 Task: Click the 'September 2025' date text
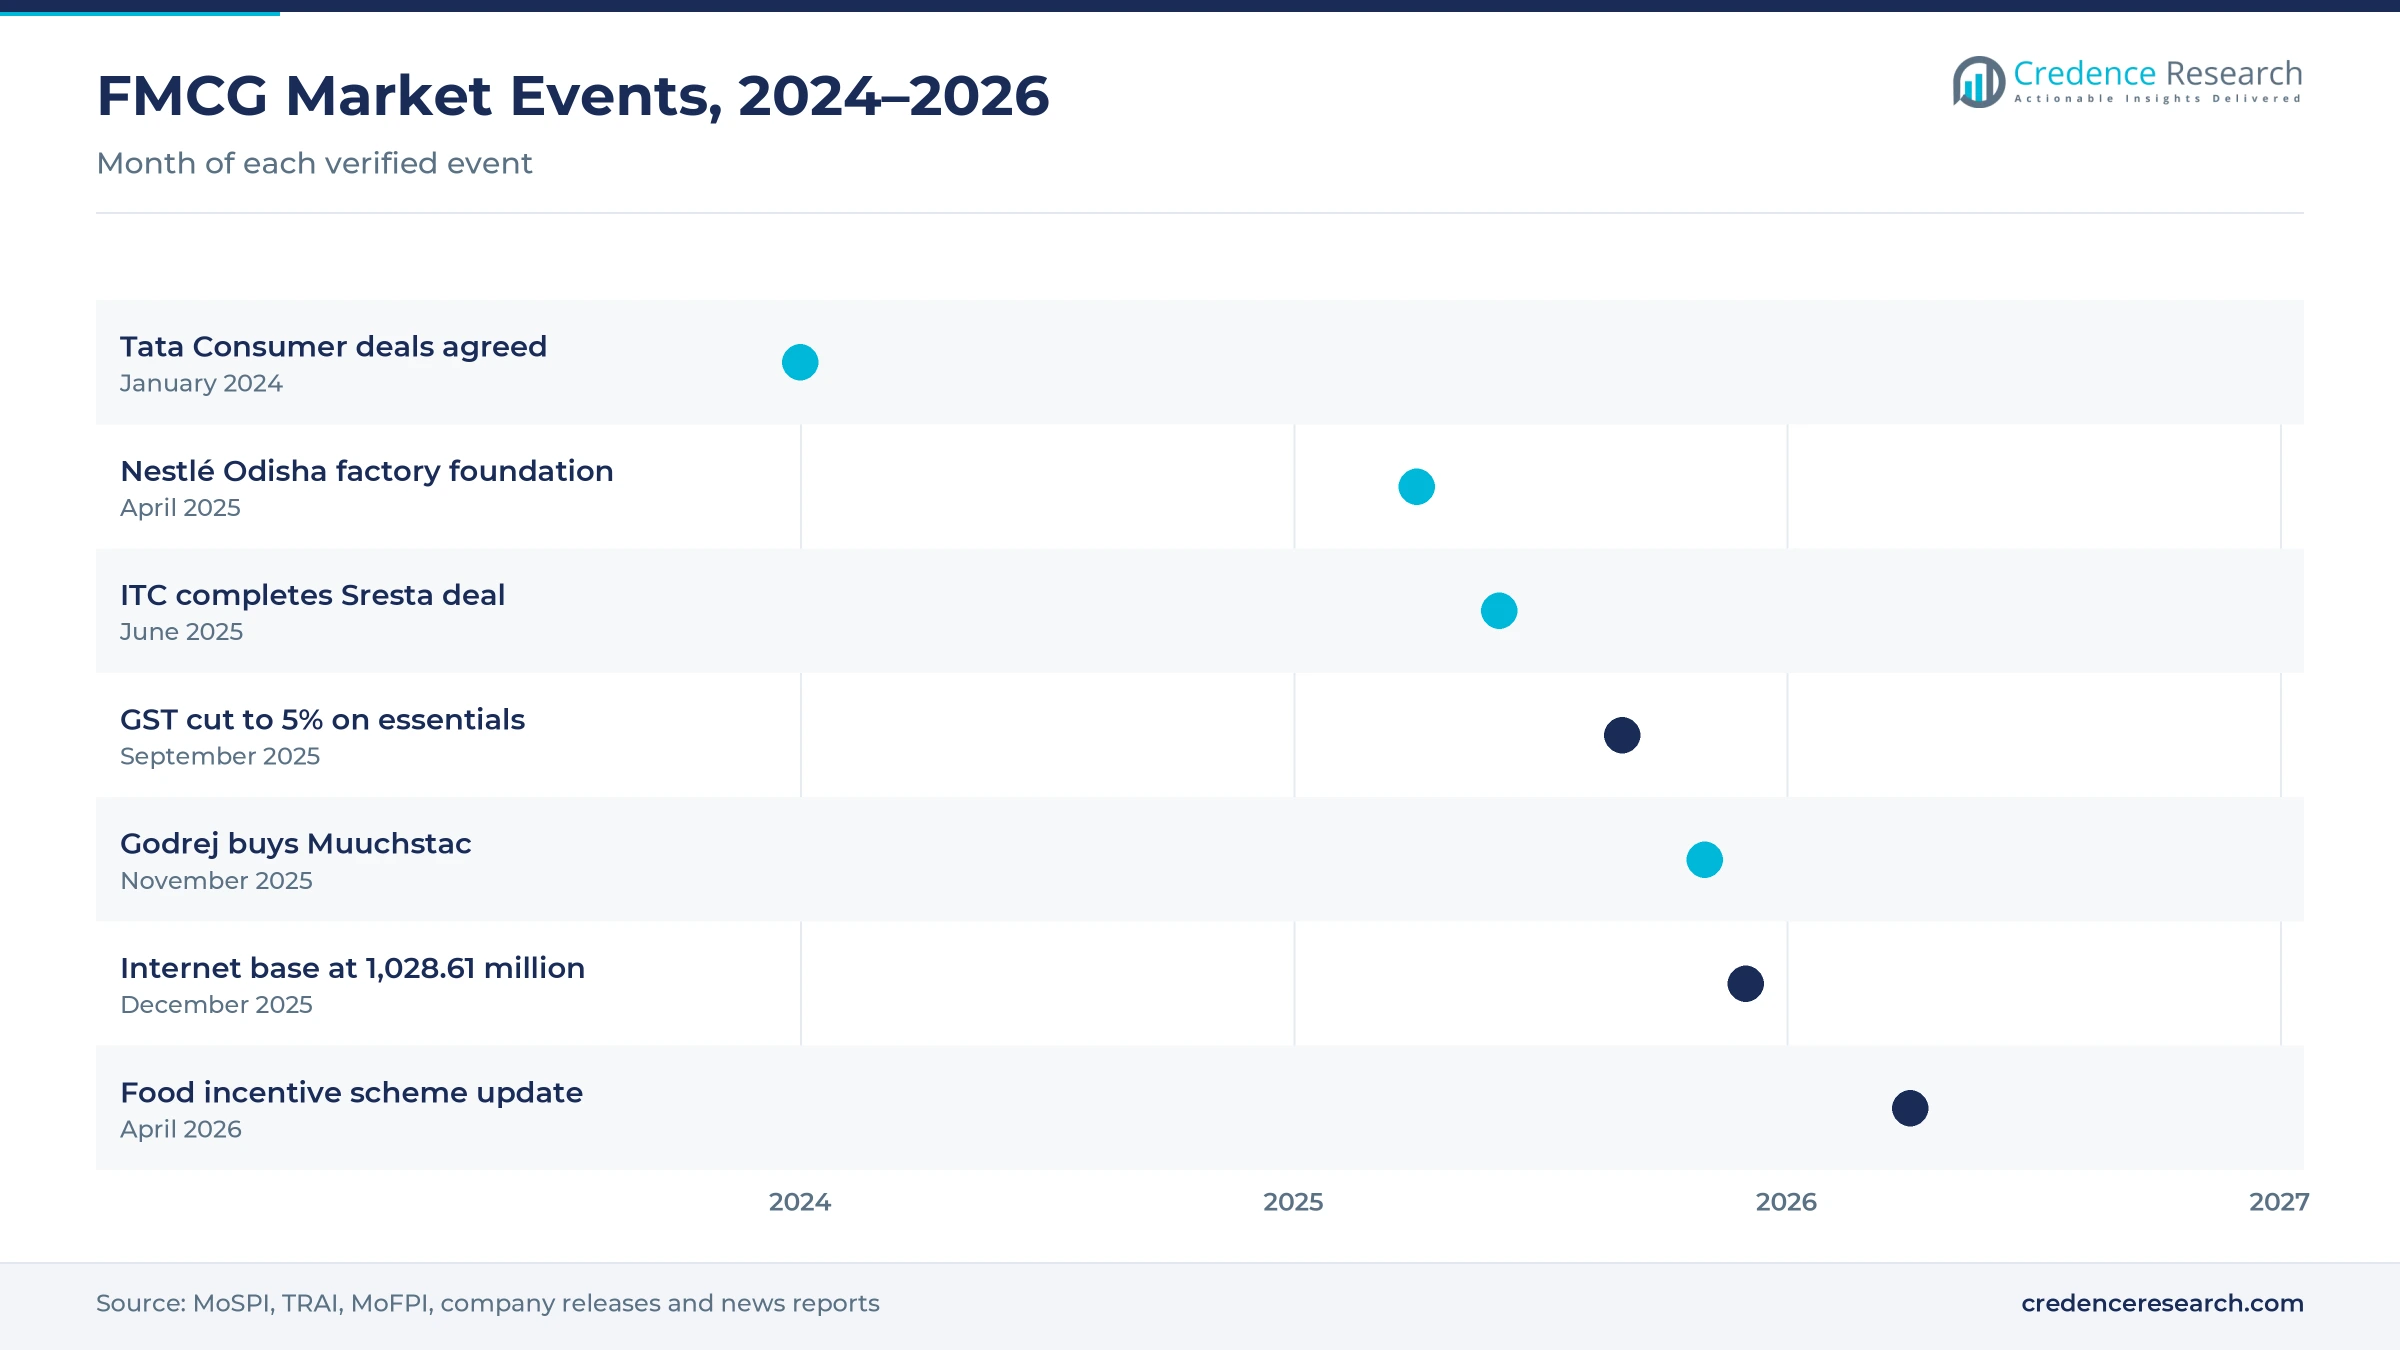(x=220, y=756)
